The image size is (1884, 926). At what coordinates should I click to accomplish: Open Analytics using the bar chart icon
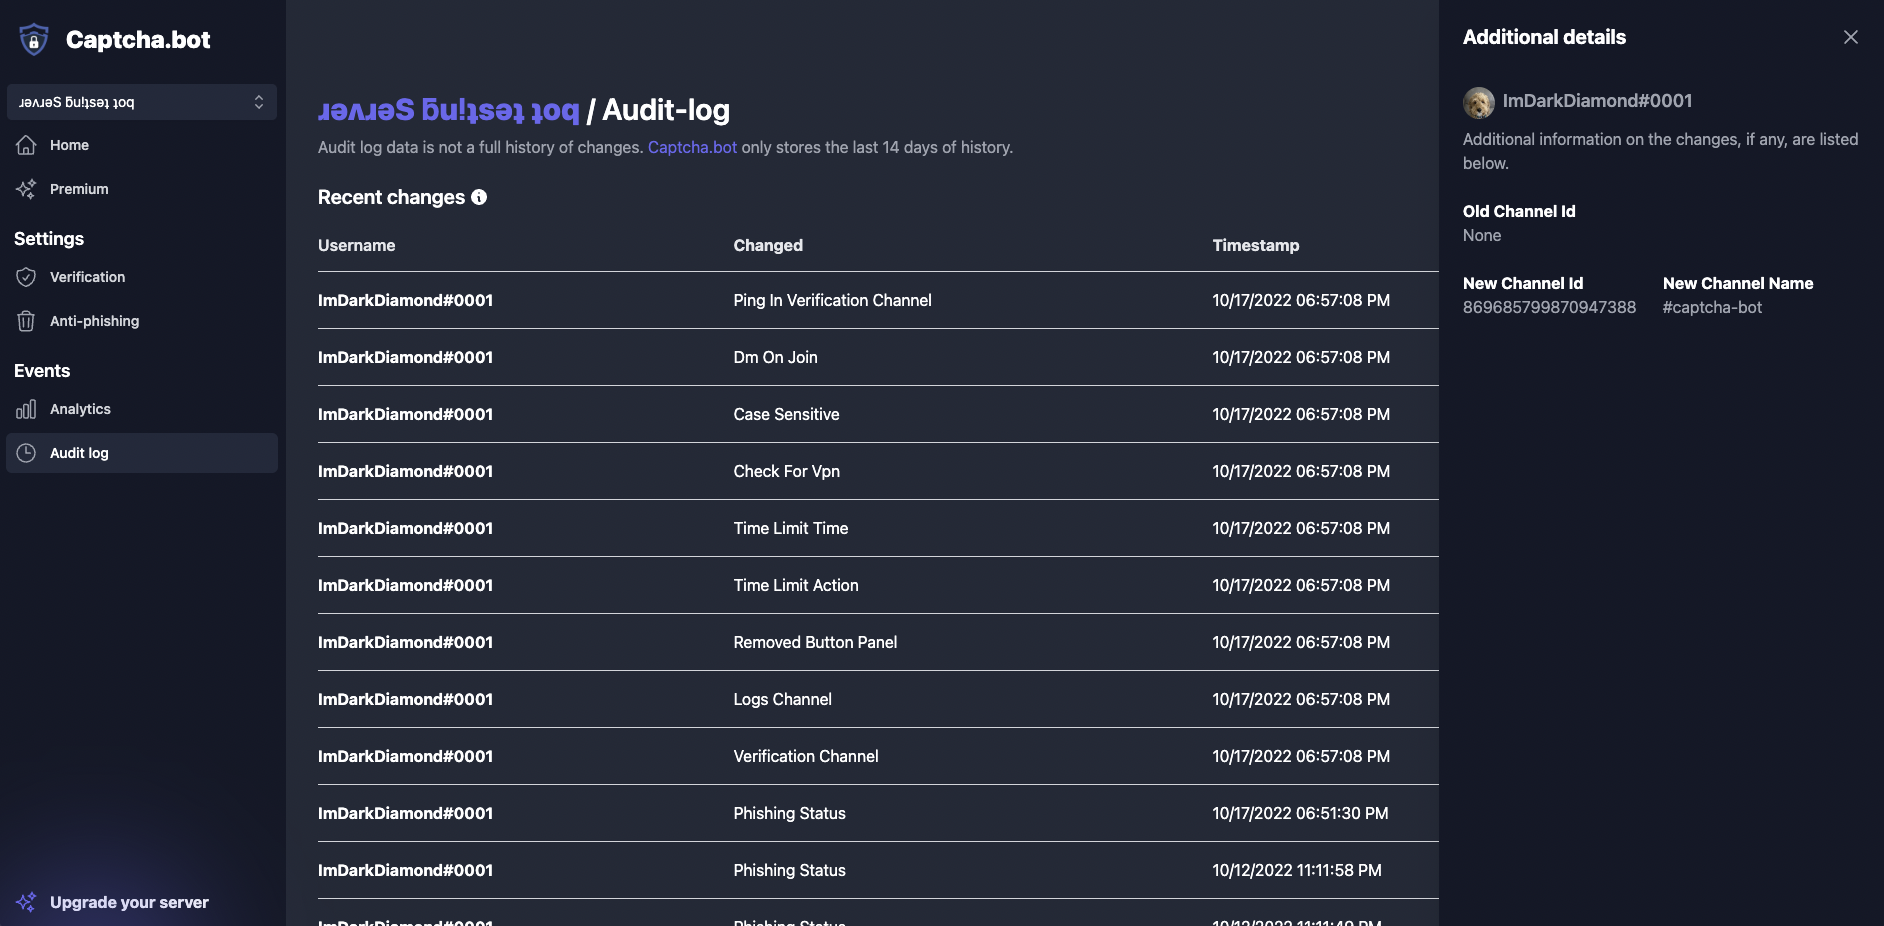point(28,409)
